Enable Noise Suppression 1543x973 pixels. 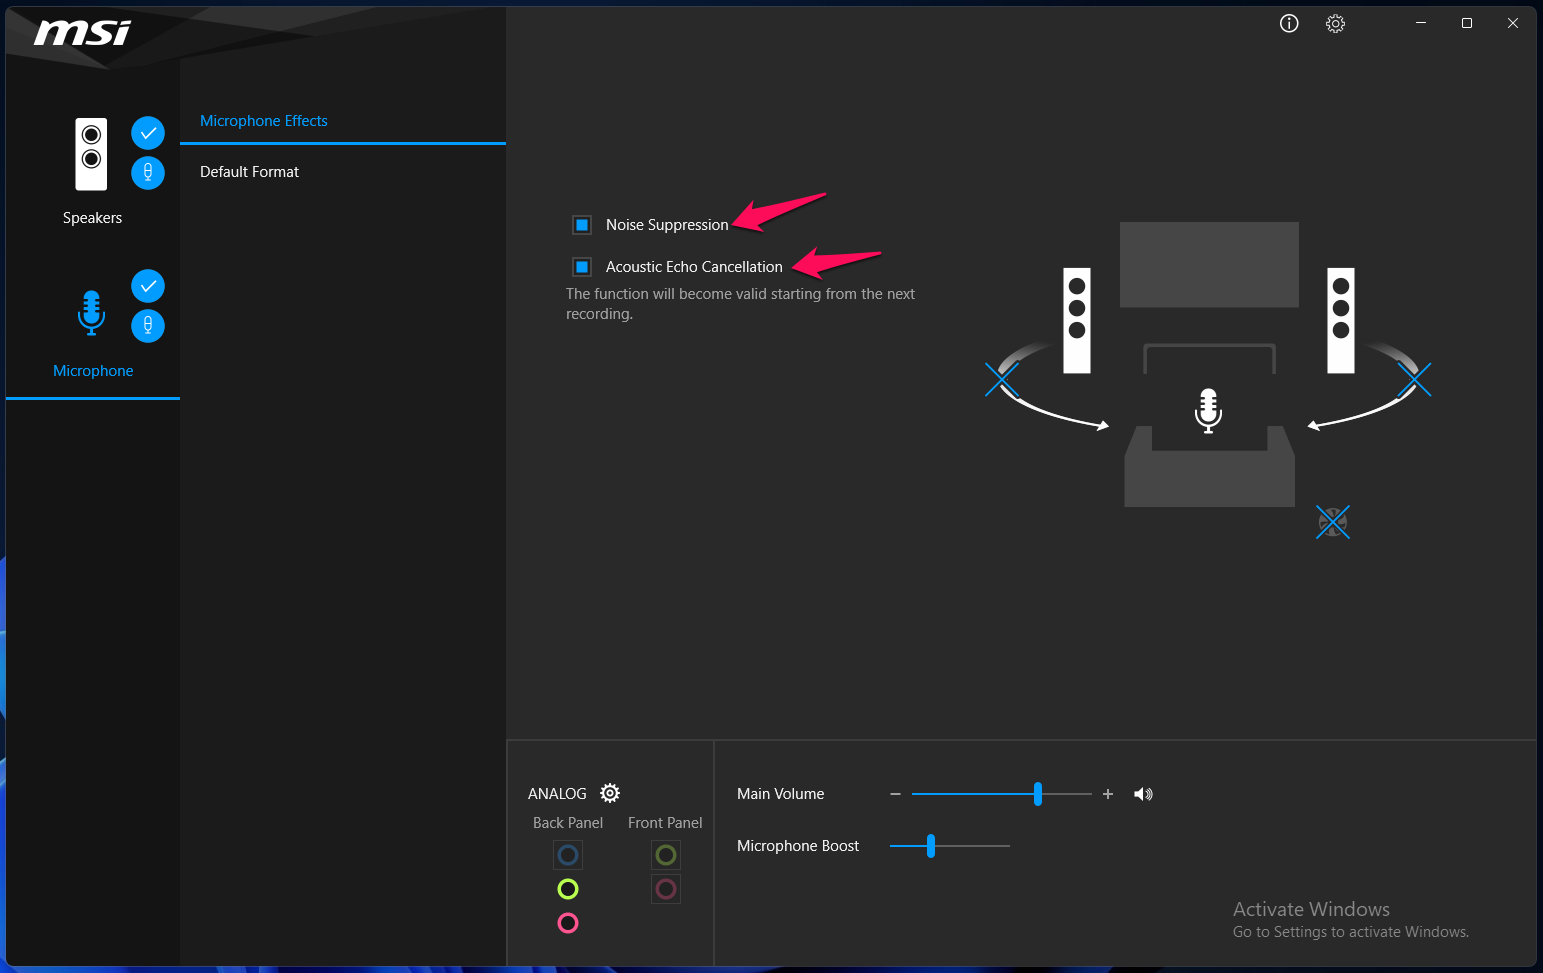click(581, 224)
